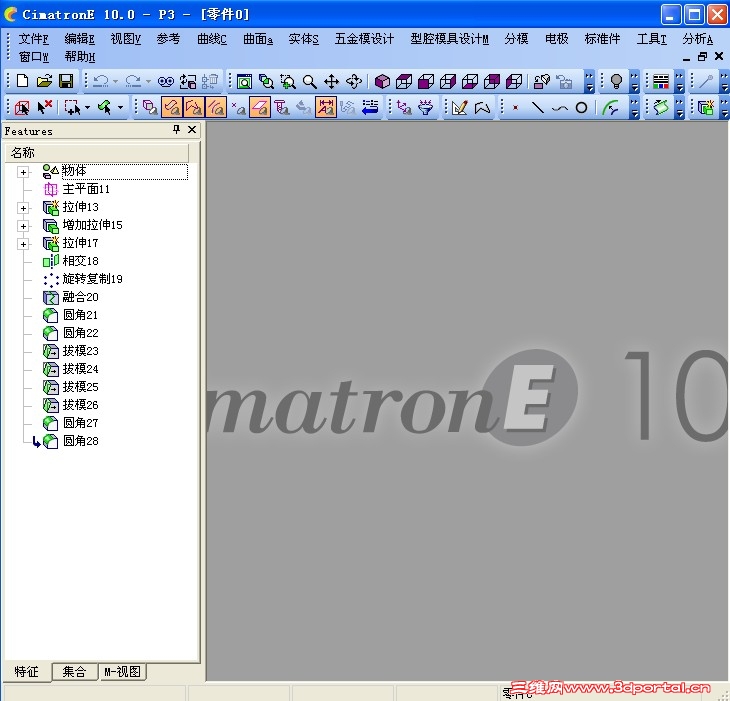The width and height of the screenshot is (730, 701).
Task: Select the line drawing tool
Action: pyautogui.click(x=538, y=108)
